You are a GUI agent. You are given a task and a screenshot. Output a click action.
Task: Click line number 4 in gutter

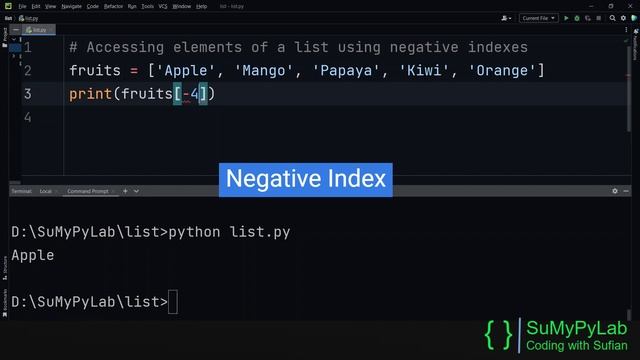pos(27,118)
